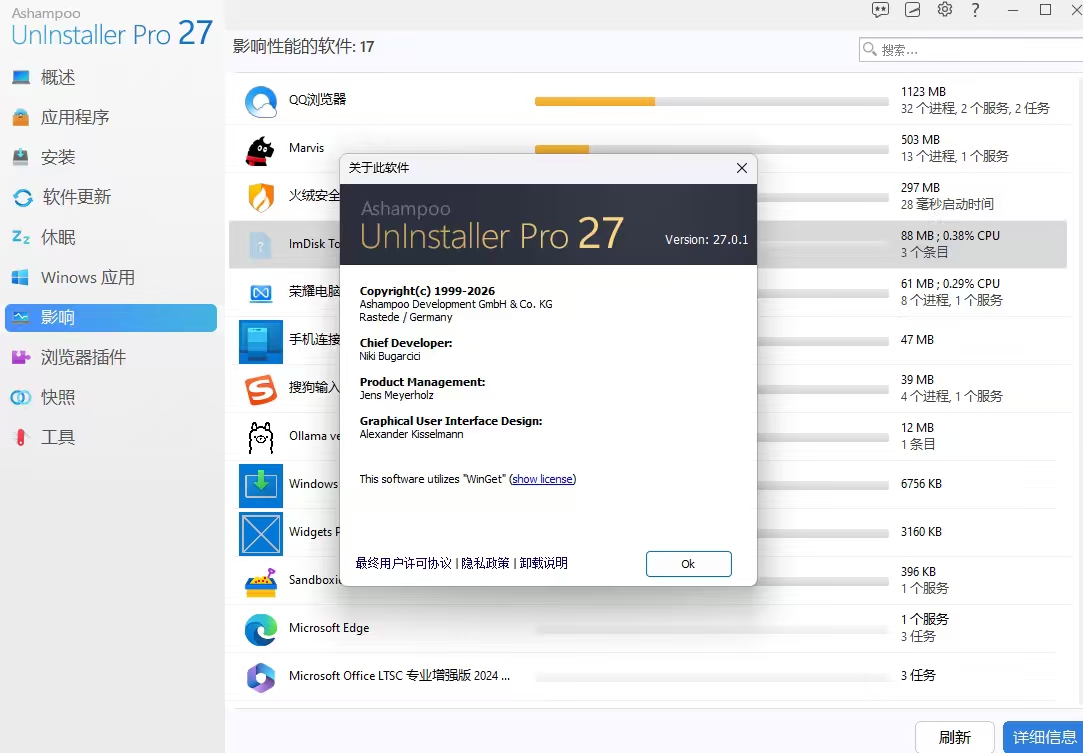Click into the 搜索 search field

pos(971,50)
